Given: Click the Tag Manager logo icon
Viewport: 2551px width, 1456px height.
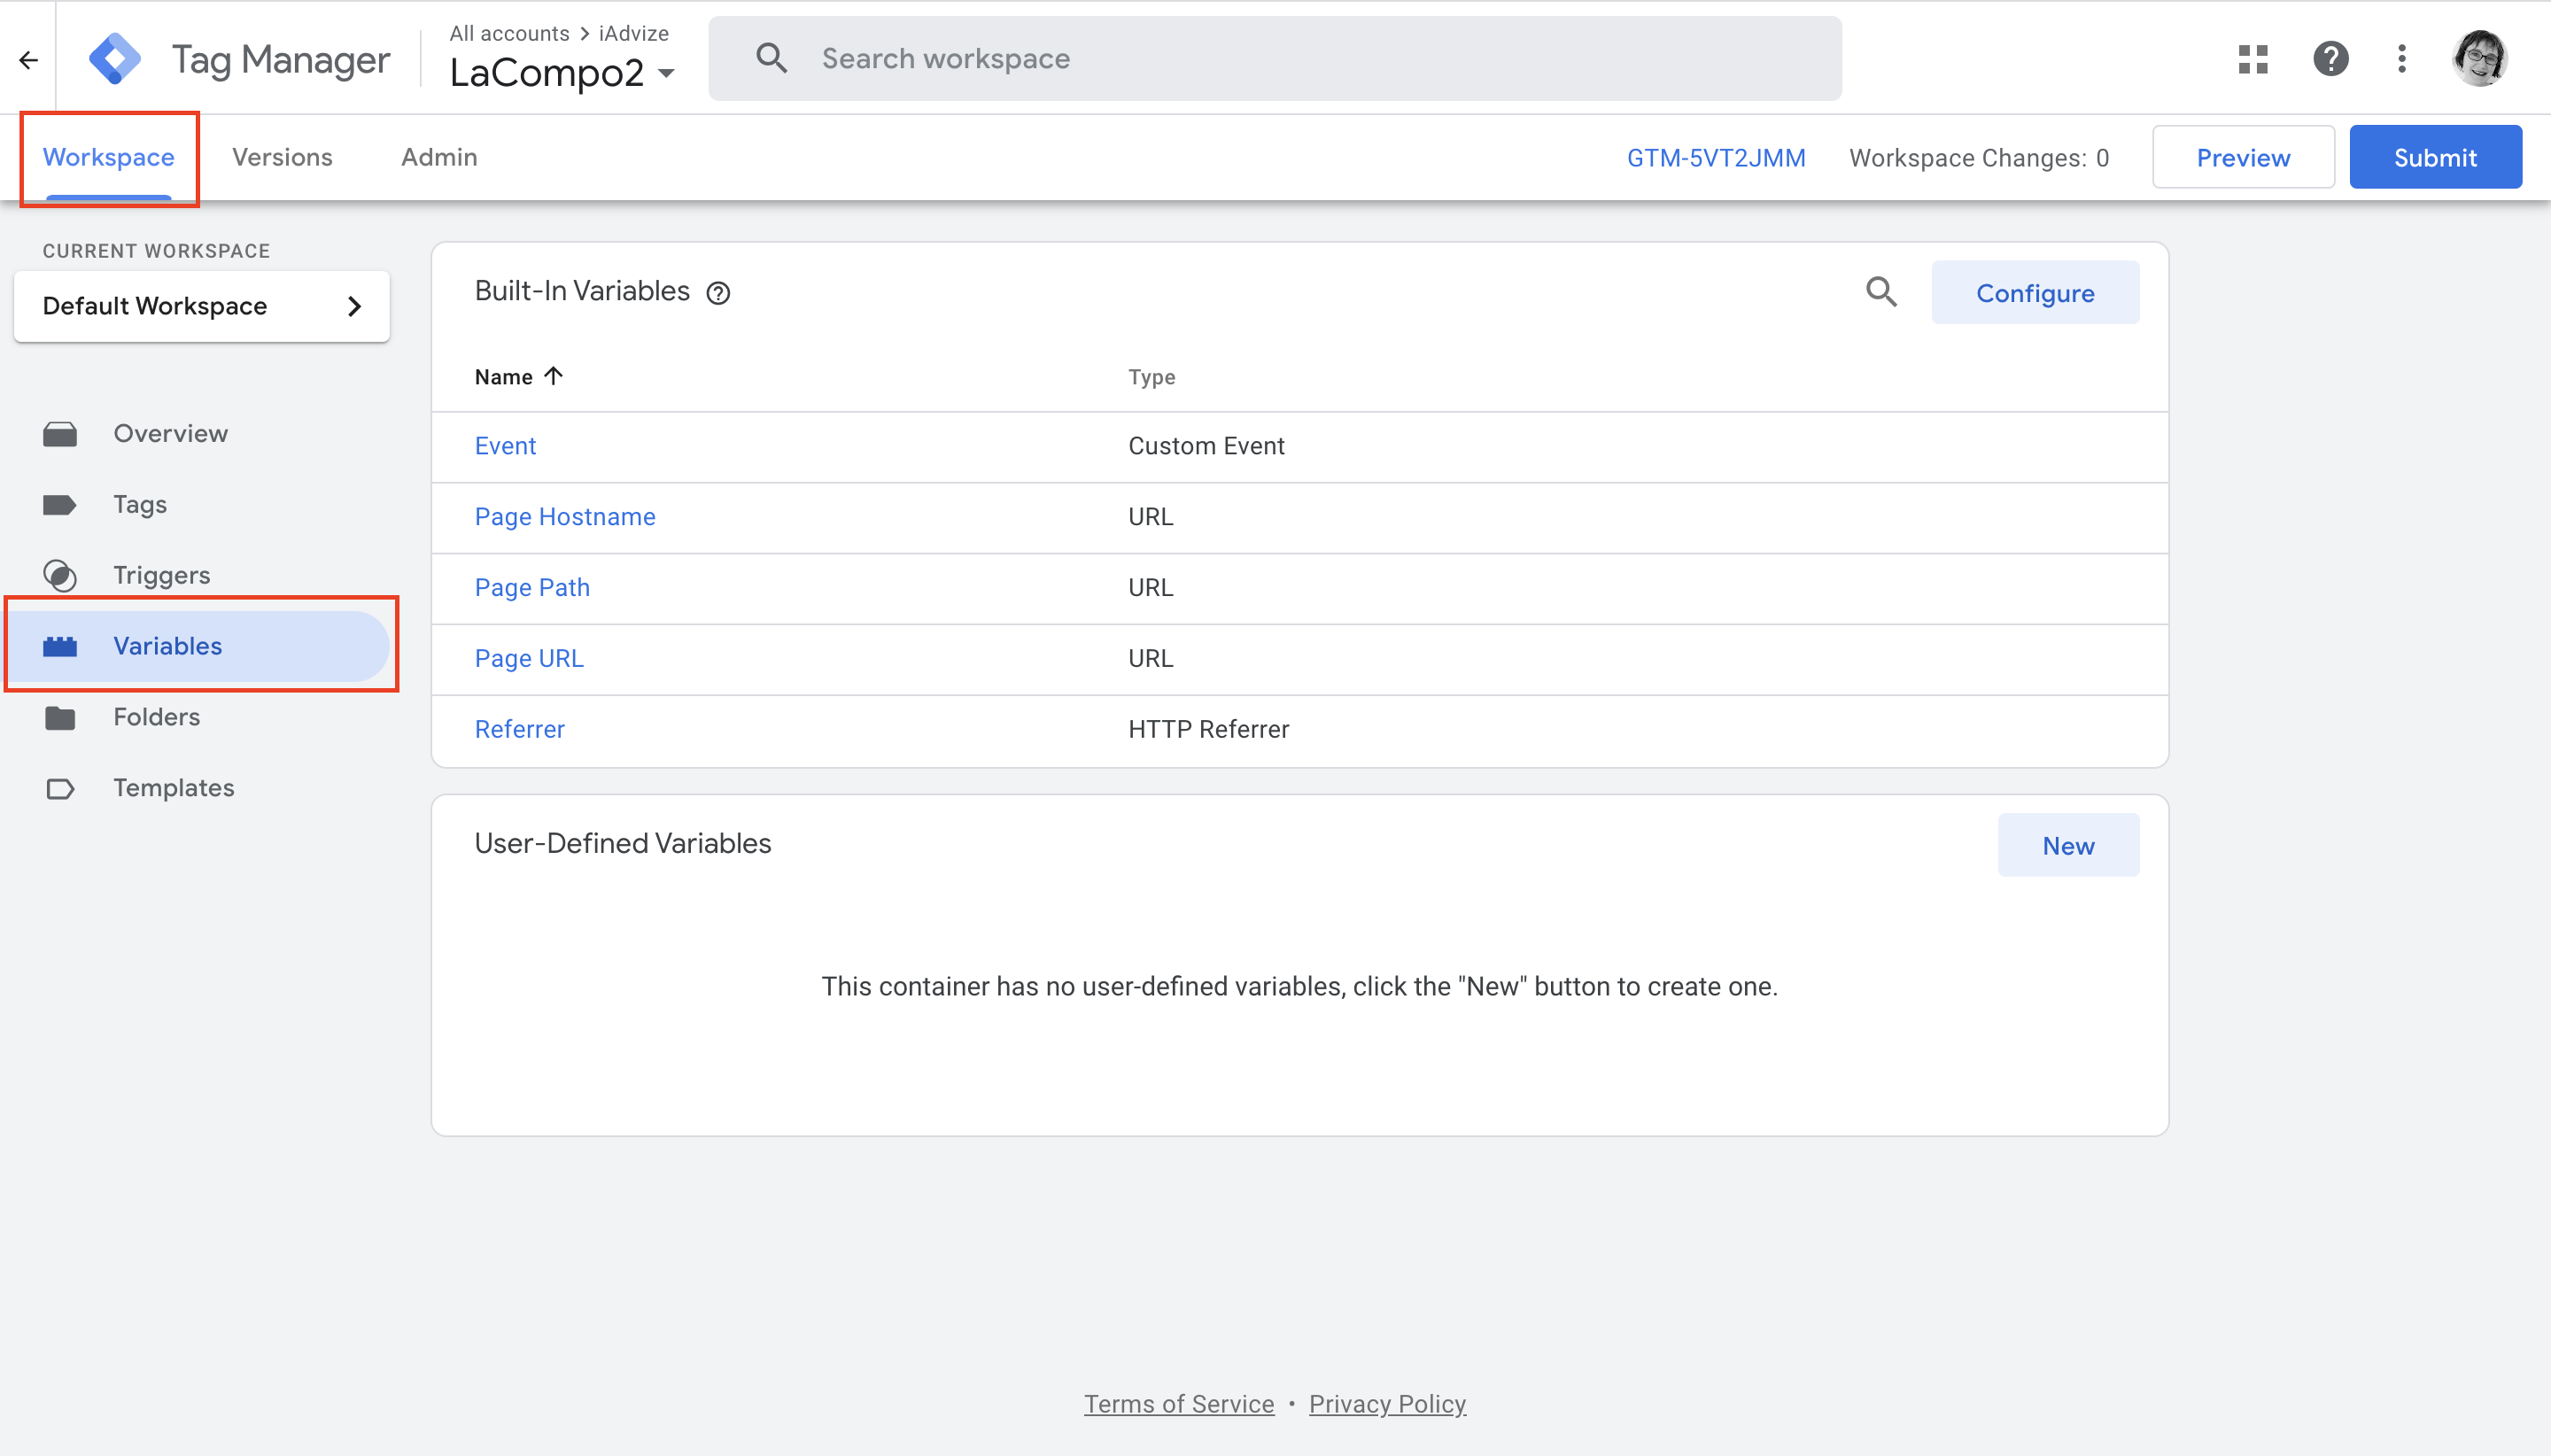Looking at the screenshot, I should [114, 59].
